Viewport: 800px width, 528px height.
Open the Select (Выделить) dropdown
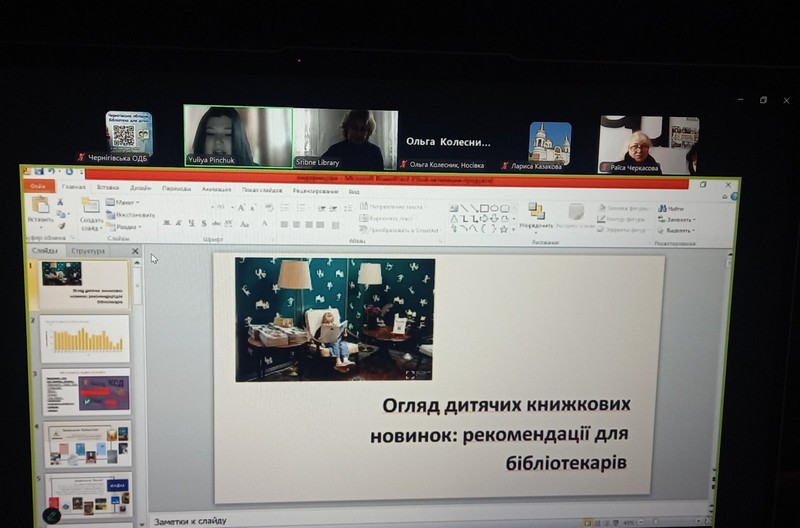676,230
